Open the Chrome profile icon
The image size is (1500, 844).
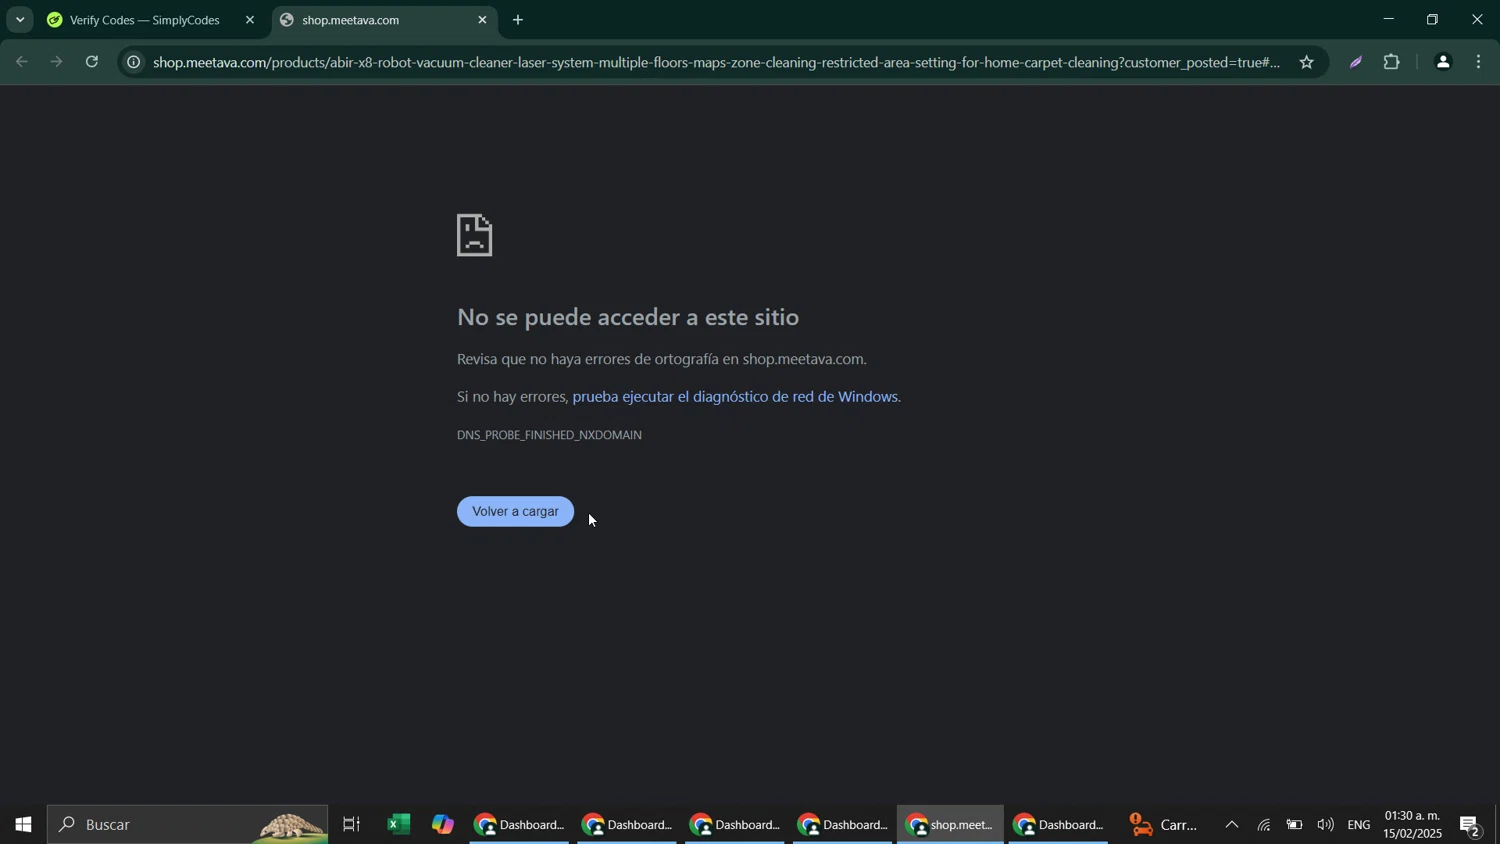coord(1443,62)
